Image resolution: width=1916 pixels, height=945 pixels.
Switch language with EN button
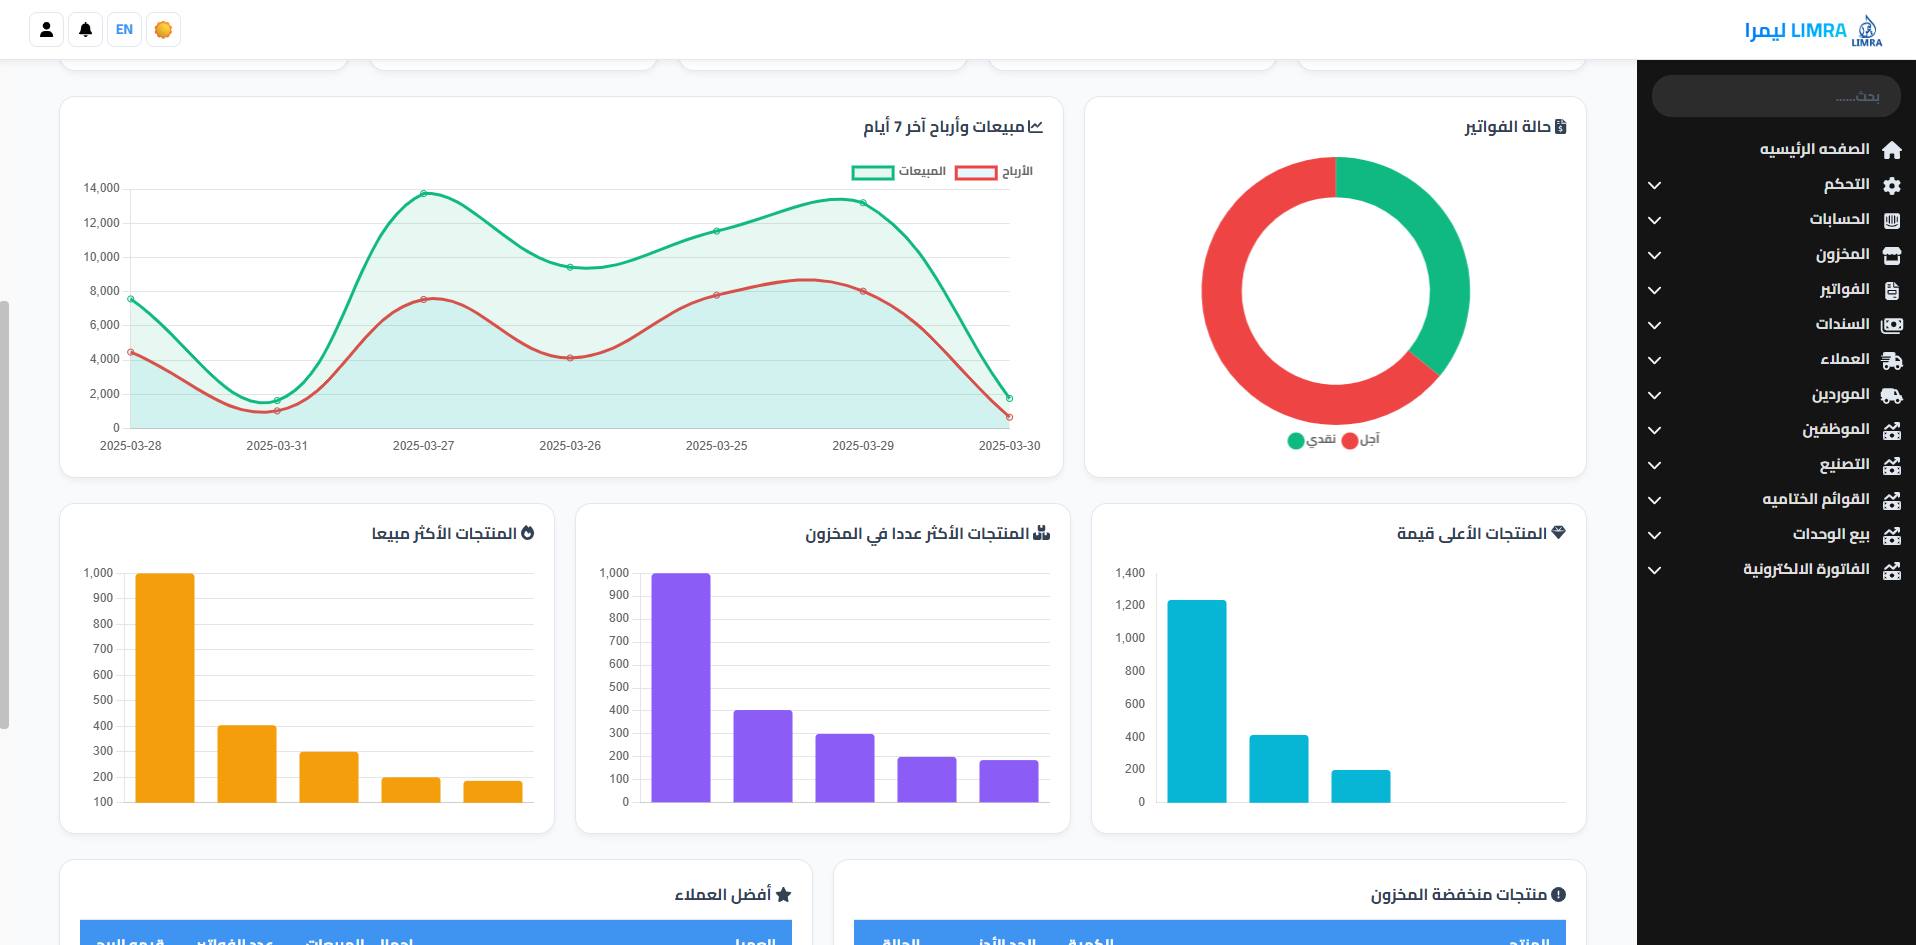pyautogui.click(x=124, y=30)
